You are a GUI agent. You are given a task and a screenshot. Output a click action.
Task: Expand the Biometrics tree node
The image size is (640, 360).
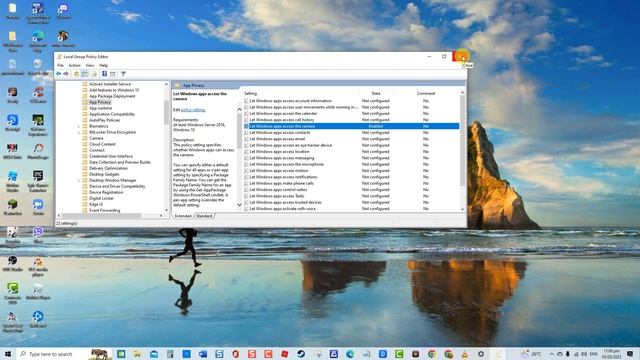point(79,126)
